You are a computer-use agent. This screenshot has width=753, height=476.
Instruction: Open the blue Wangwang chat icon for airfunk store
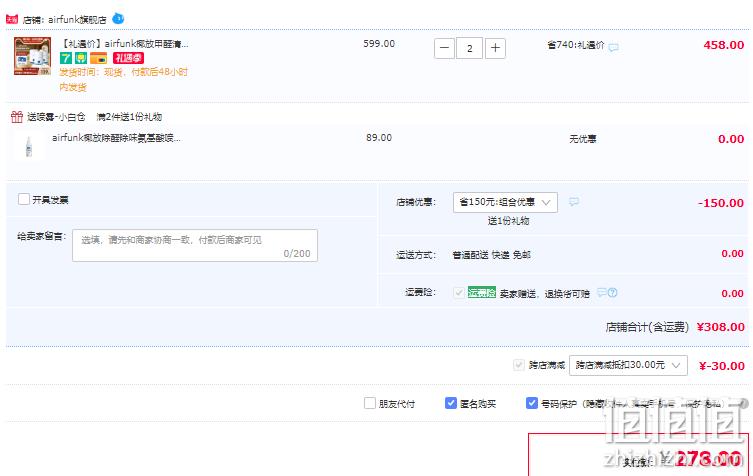pos(118,19)
